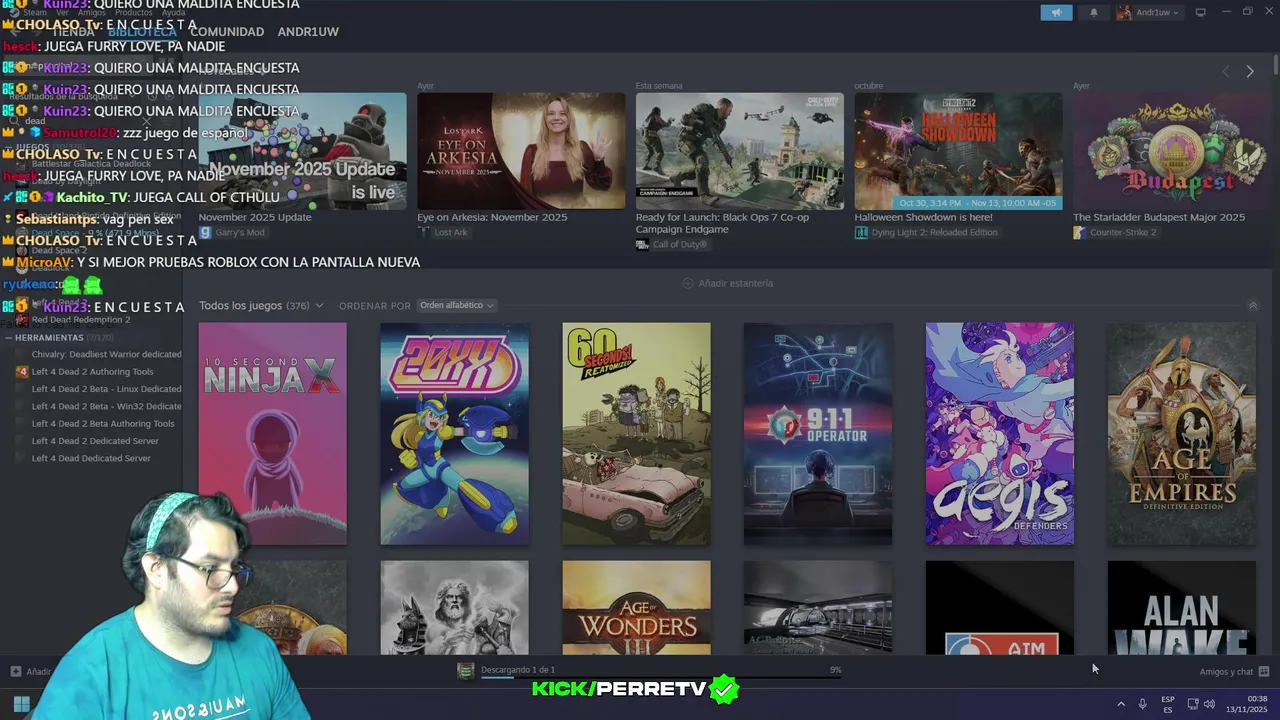This screenshot has height=720, width=1280.
Task: Launch Big Picture mode monitor icon
Action: (x=1200, y=12)
